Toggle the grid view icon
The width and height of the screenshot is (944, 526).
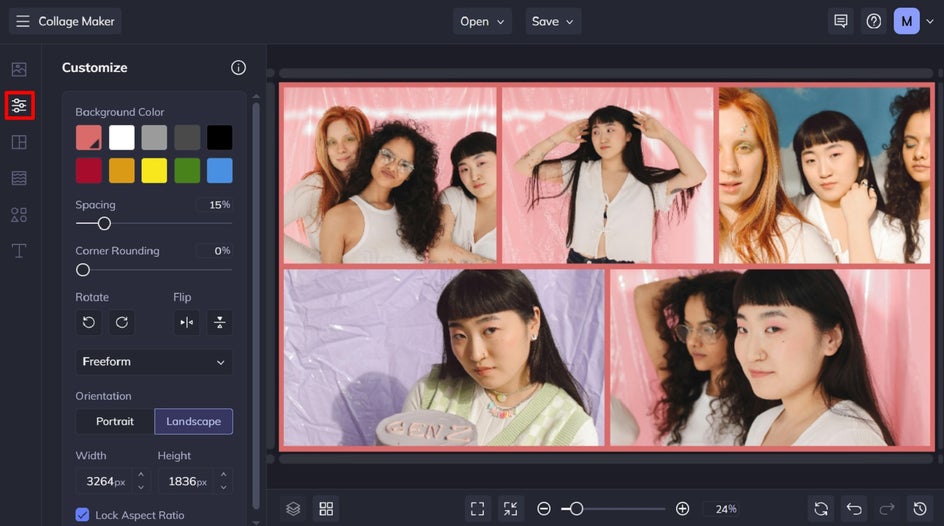[x=326, y=509]
